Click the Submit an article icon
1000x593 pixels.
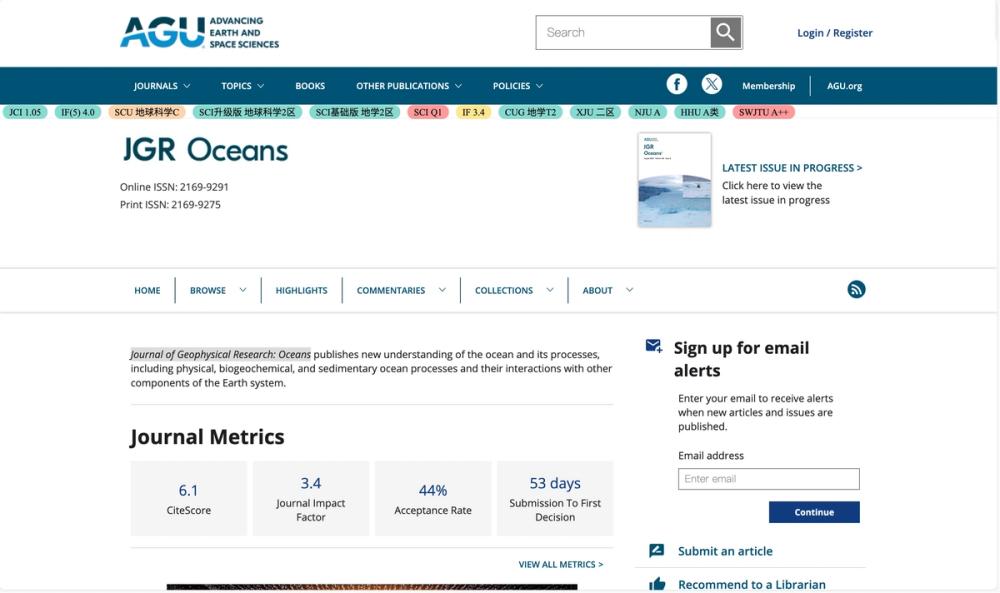tap(656, 550)
